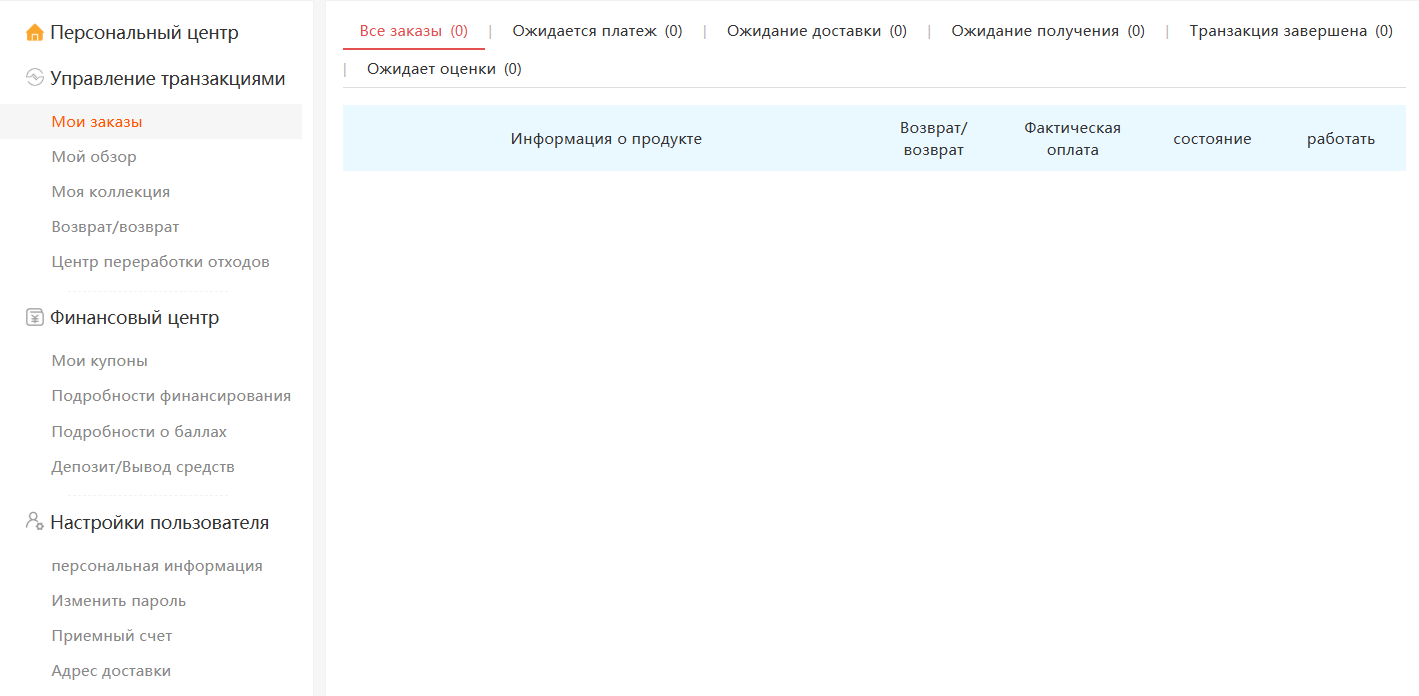Open Центр переработки отходов
1419x696 pixels.
(x=160, y=262)
